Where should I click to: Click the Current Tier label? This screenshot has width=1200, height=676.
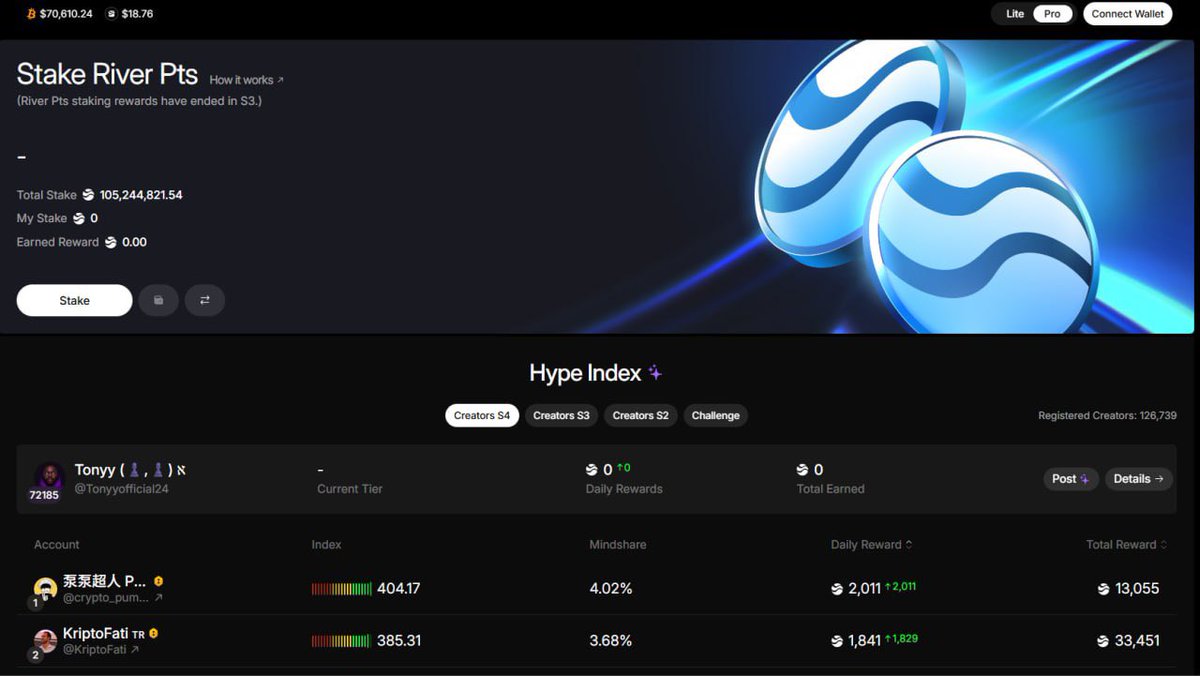click(350, 489)
